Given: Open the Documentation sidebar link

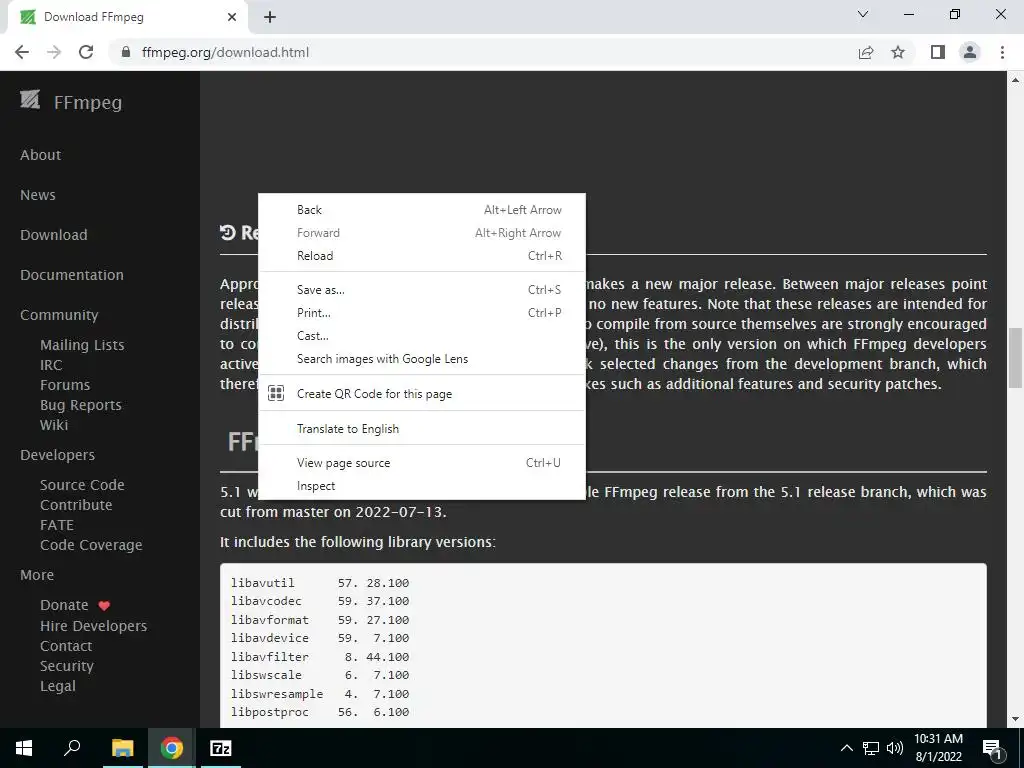Looking at the screenshot, I should coord(72,275).
